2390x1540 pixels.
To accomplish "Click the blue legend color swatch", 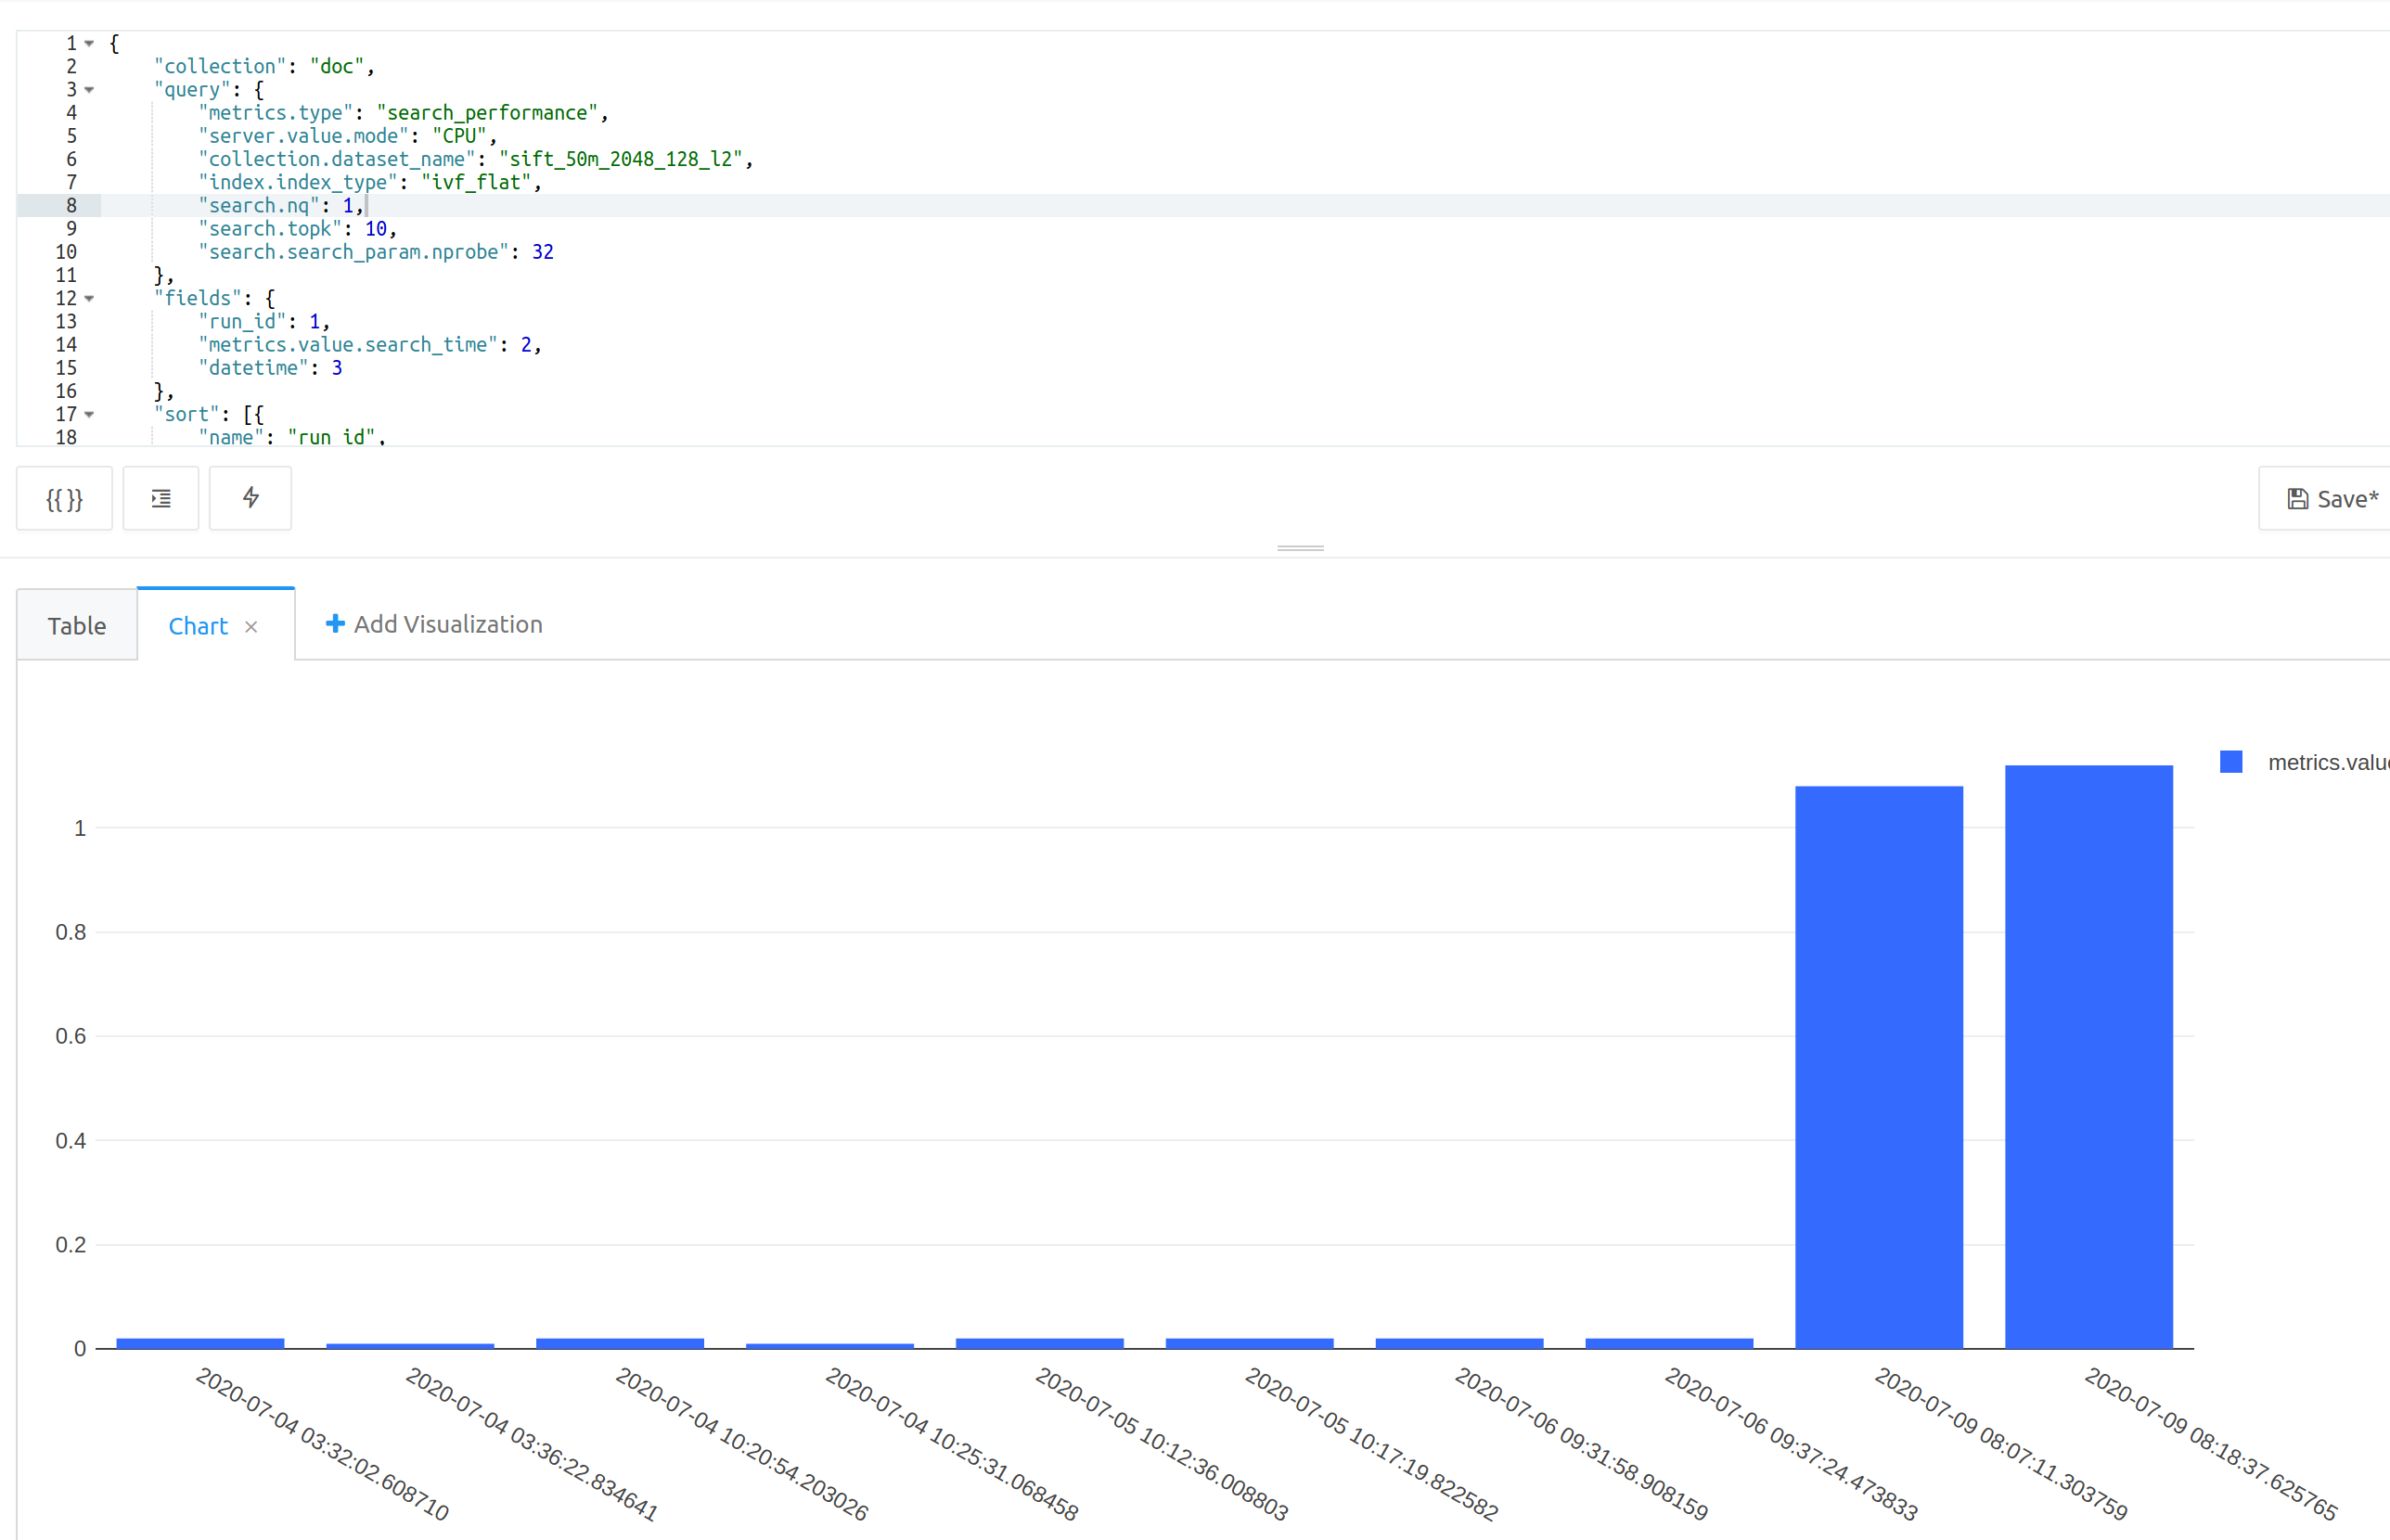I will pos(2233,761).
